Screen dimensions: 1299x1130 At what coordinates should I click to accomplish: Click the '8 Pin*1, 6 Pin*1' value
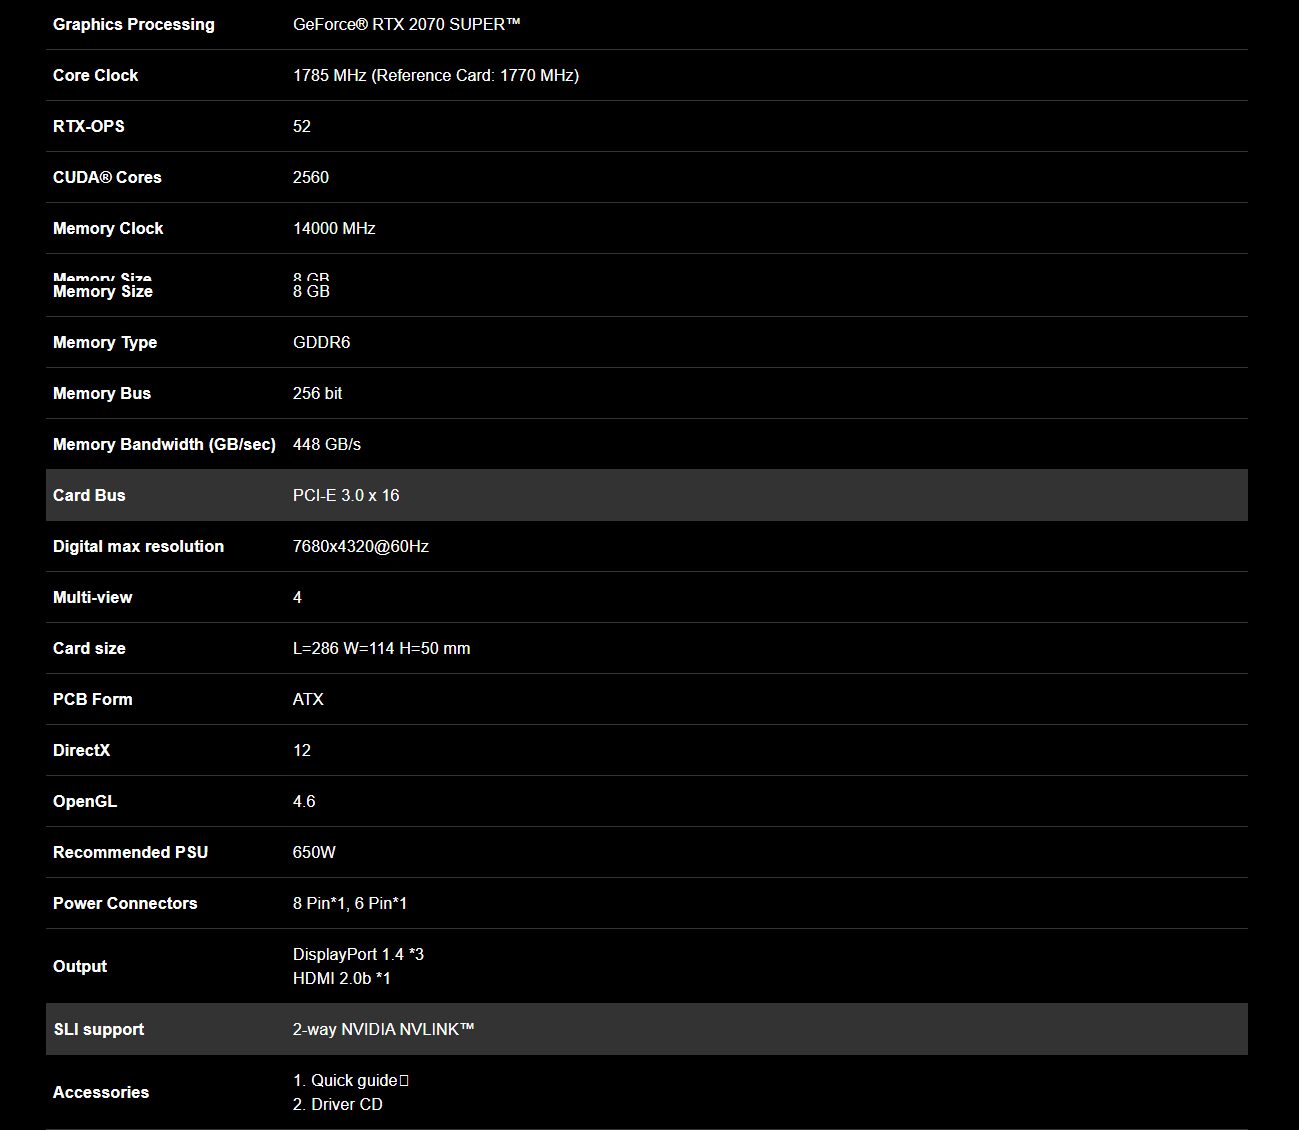[350, 903]
